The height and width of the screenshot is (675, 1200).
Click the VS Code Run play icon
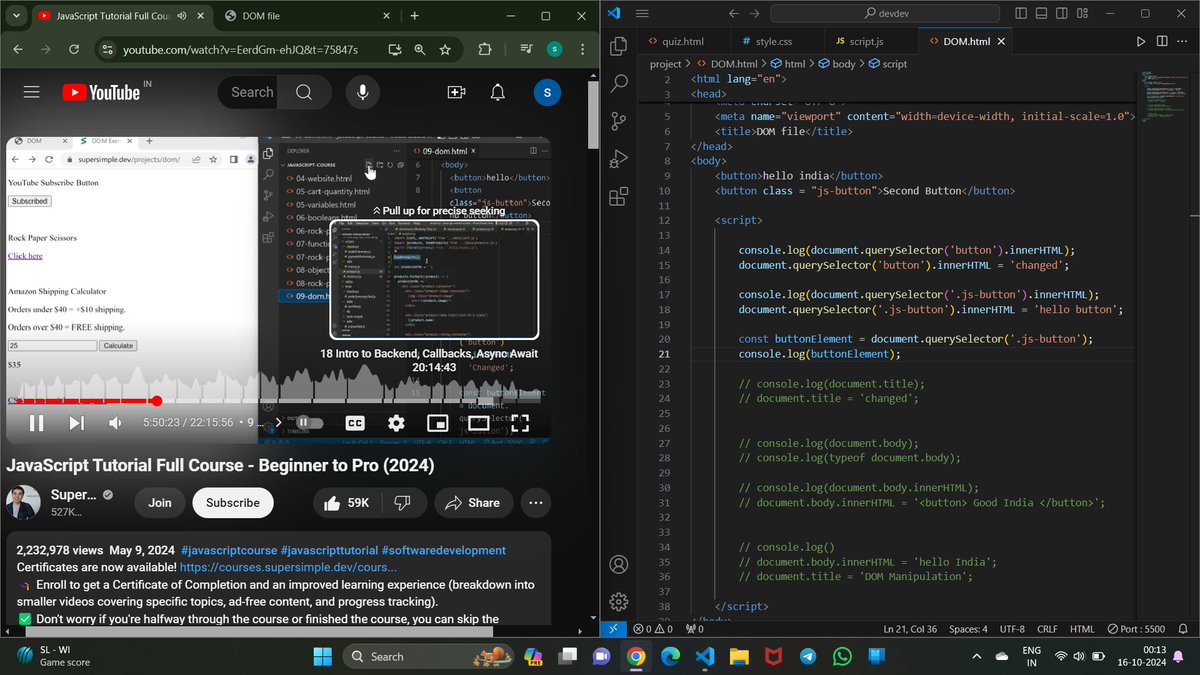1141,42
